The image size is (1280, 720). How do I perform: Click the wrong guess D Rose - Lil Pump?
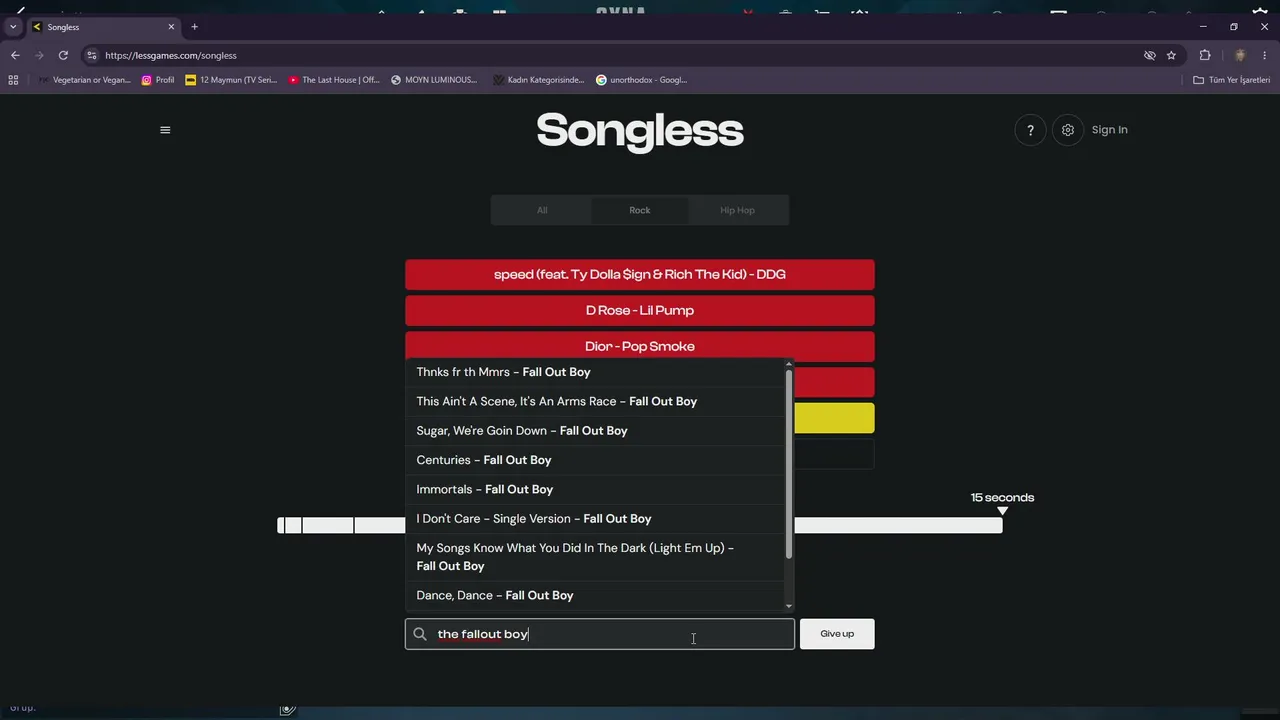[x=640, y=310]
